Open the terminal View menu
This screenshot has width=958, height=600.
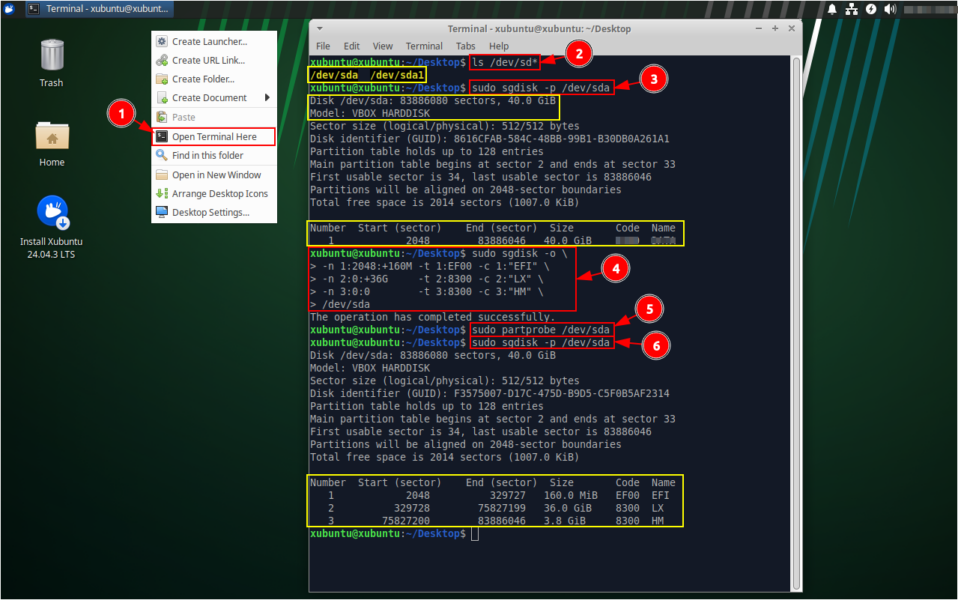coord(383,46)
